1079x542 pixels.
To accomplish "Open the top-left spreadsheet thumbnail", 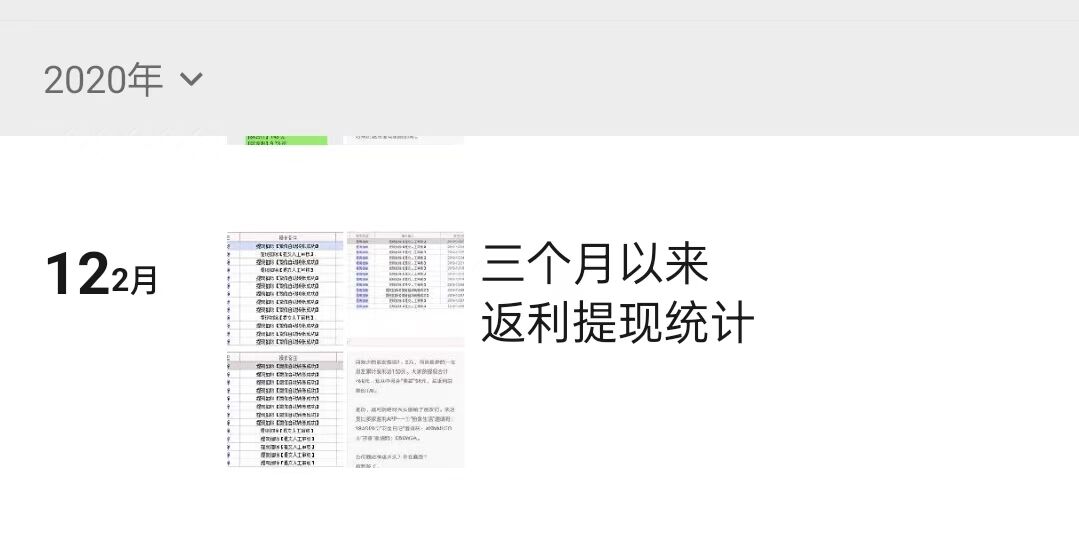I will [x=285, y=290].
